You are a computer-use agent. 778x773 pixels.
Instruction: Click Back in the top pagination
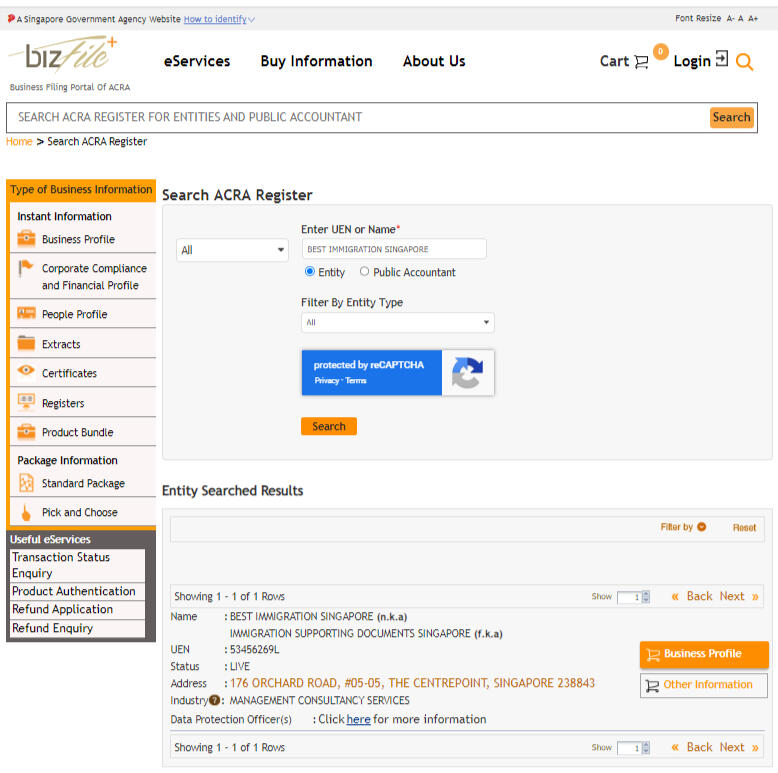pyautogui.click(x=699, y=596)
